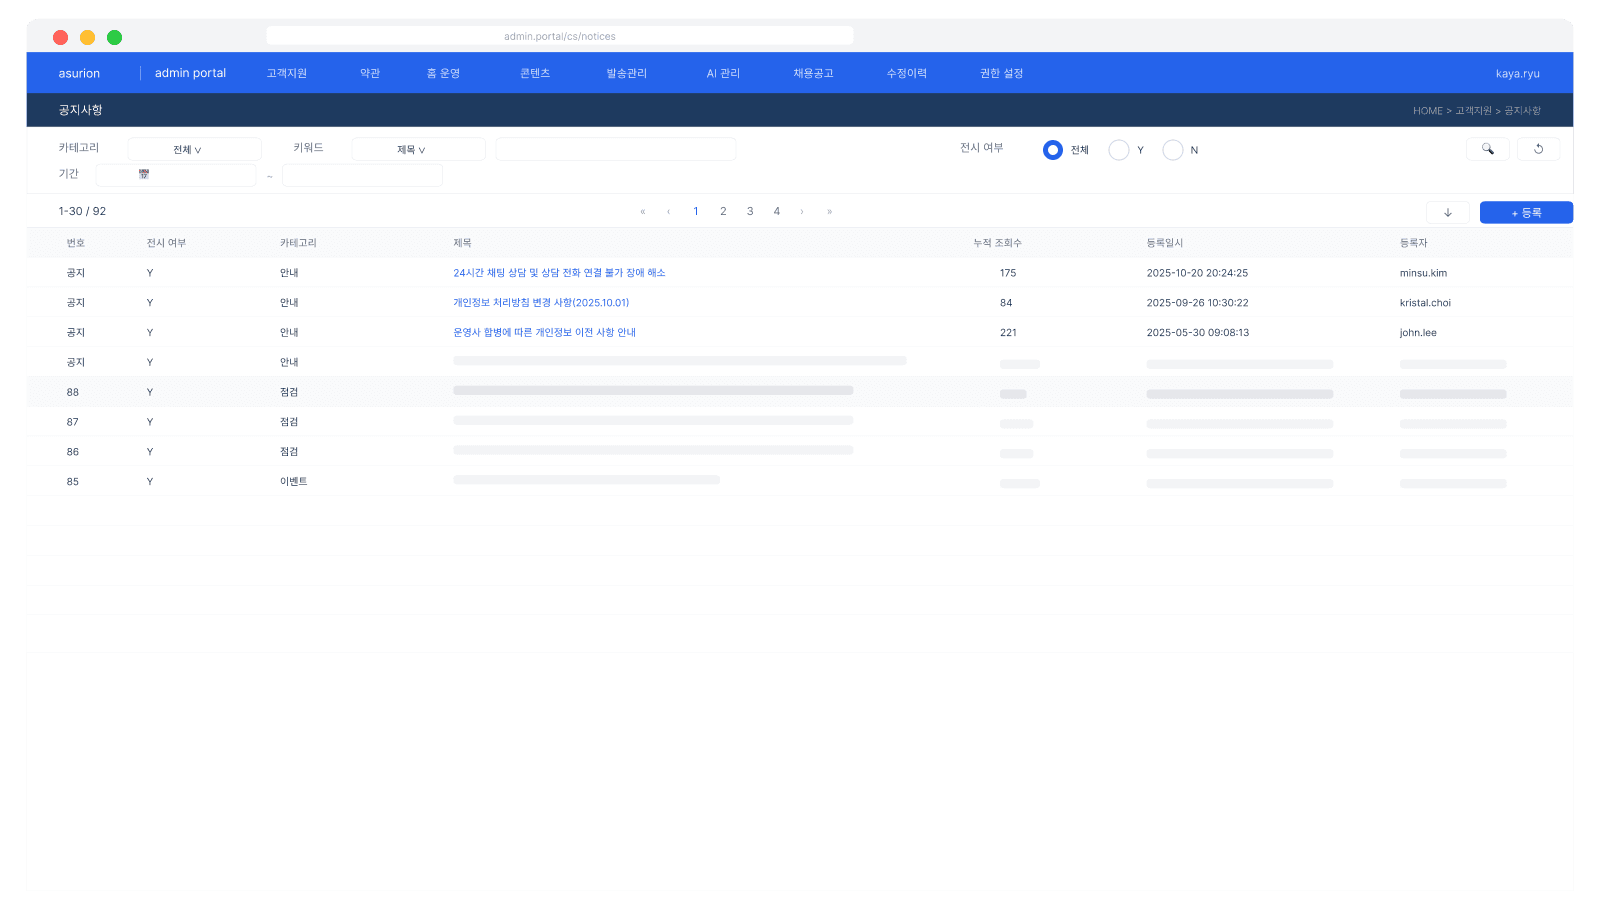
Task: Click the asurion logo text
Action: (x=79, y=73)
